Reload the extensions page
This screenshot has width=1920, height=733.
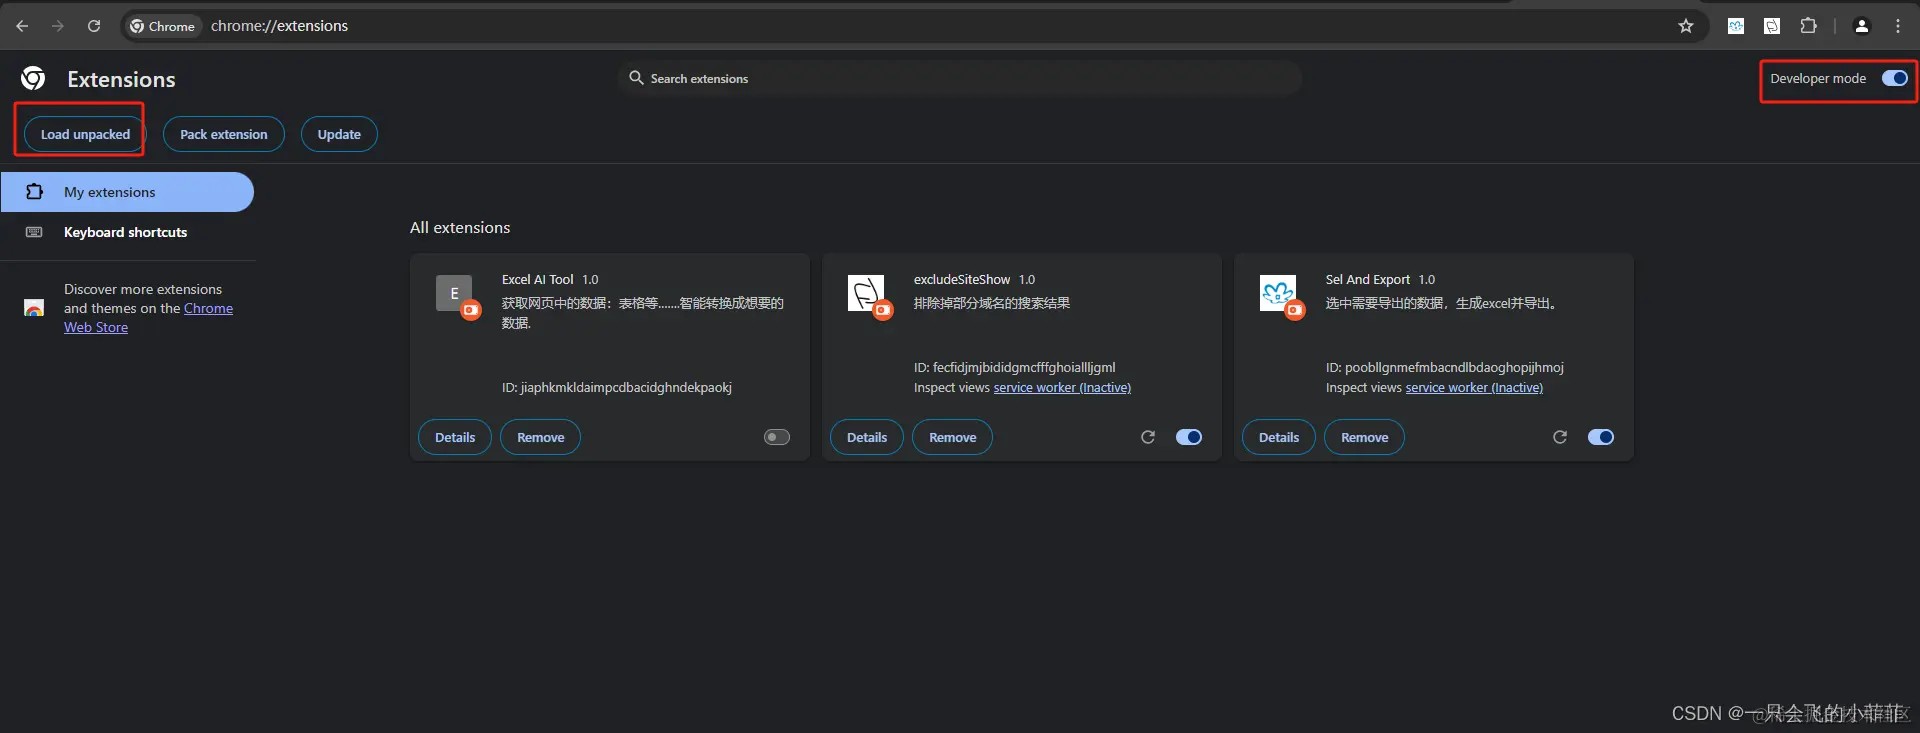coord(94,26)
